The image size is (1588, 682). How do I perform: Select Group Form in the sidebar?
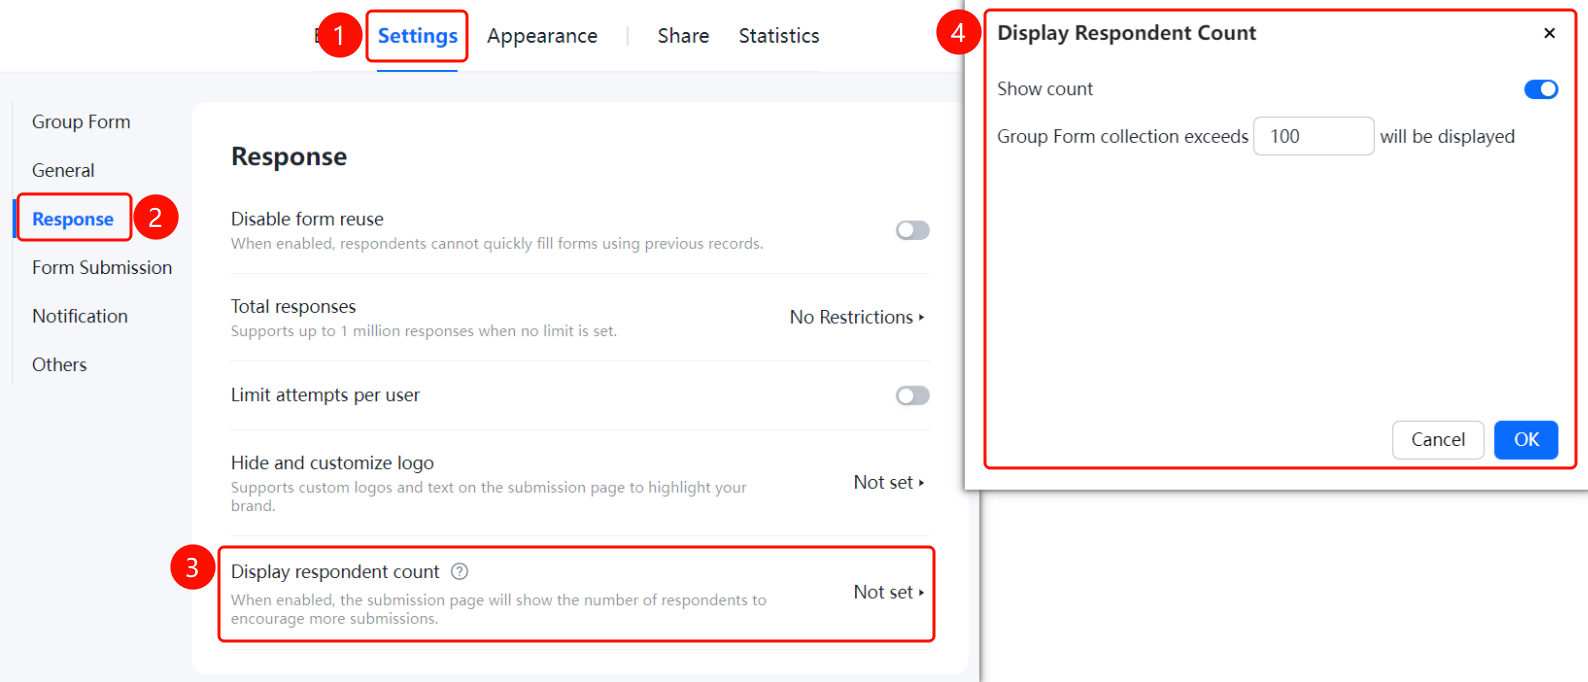(x=81, y=122)
